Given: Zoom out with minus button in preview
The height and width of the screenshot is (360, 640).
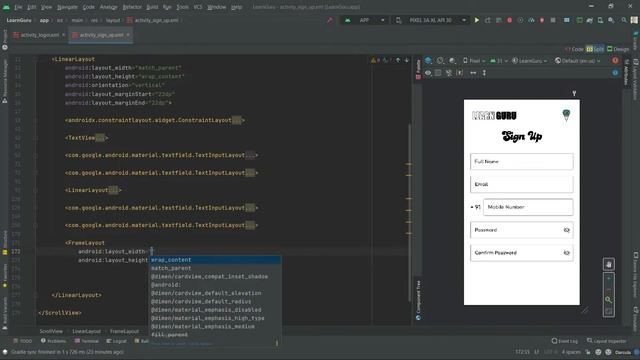Looking at the screenshot, I should tap(609, 289).
